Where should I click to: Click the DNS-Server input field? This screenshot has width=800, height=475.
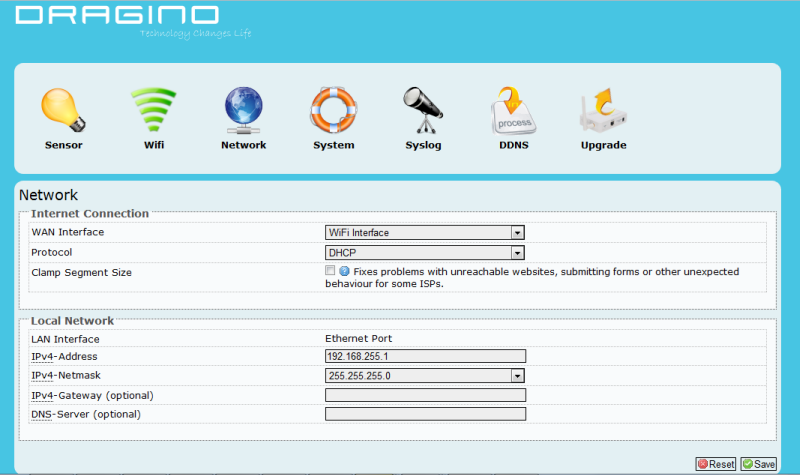[425, 414]
